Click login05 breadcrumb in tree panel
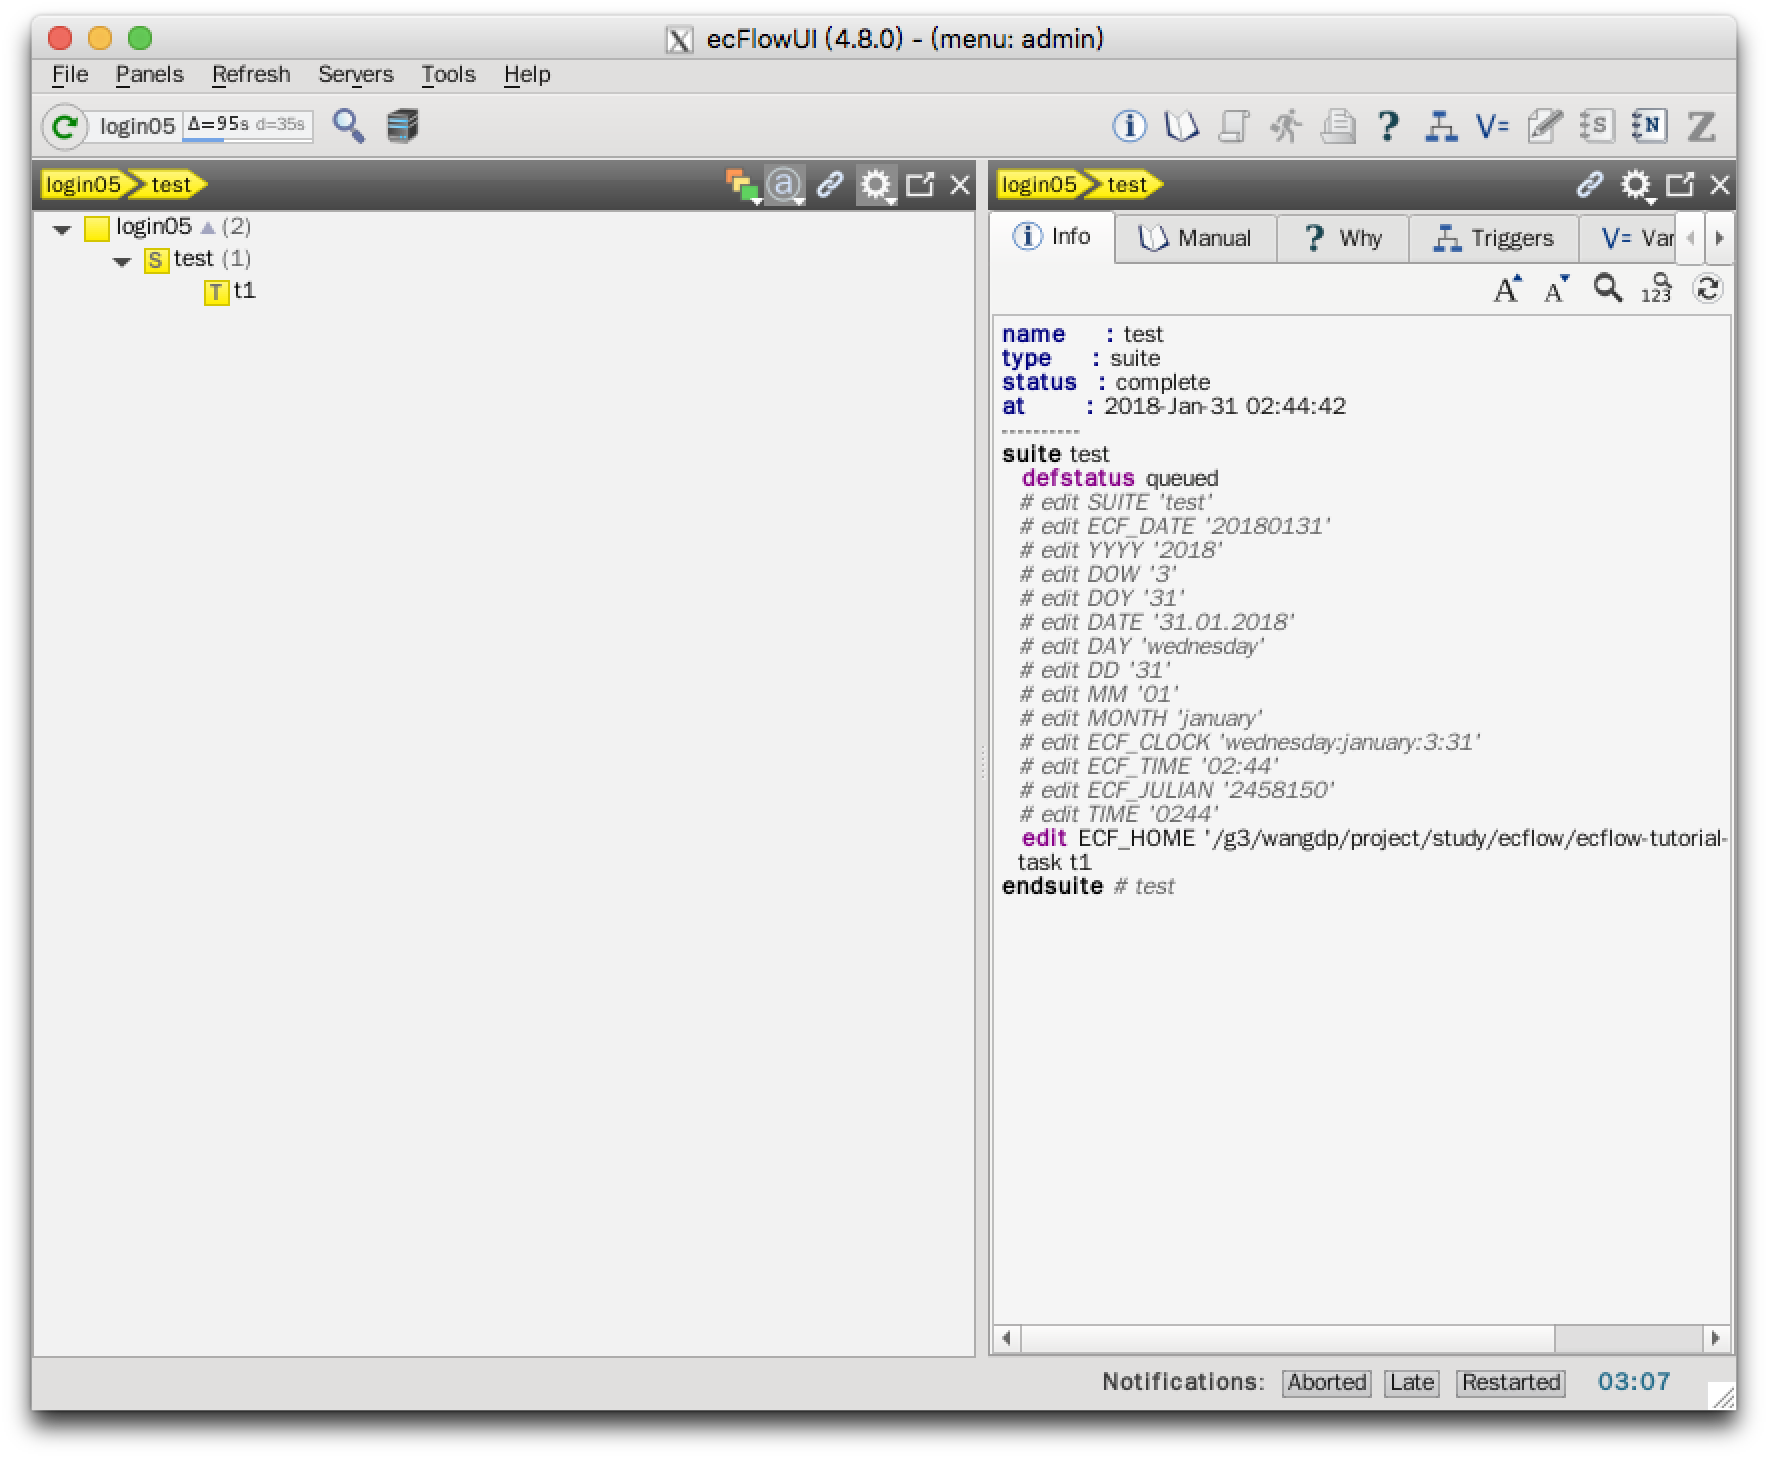The width and height of the screenshot is (1768, 1458). (83, 185)
